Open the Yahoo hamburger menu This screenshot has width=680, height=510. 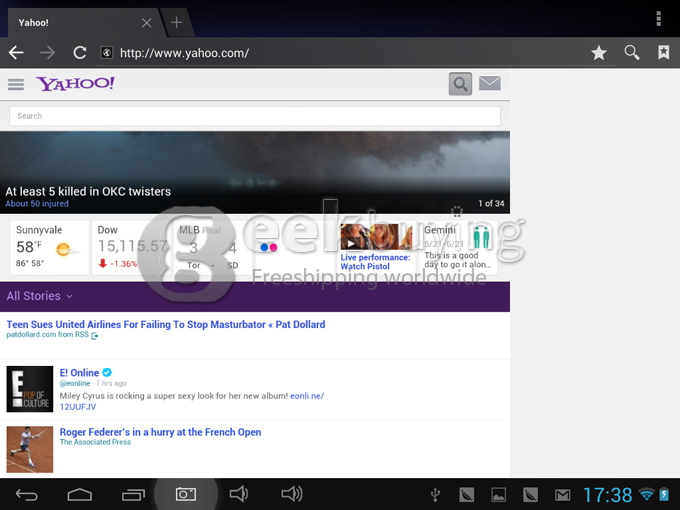tap(16, 84)
